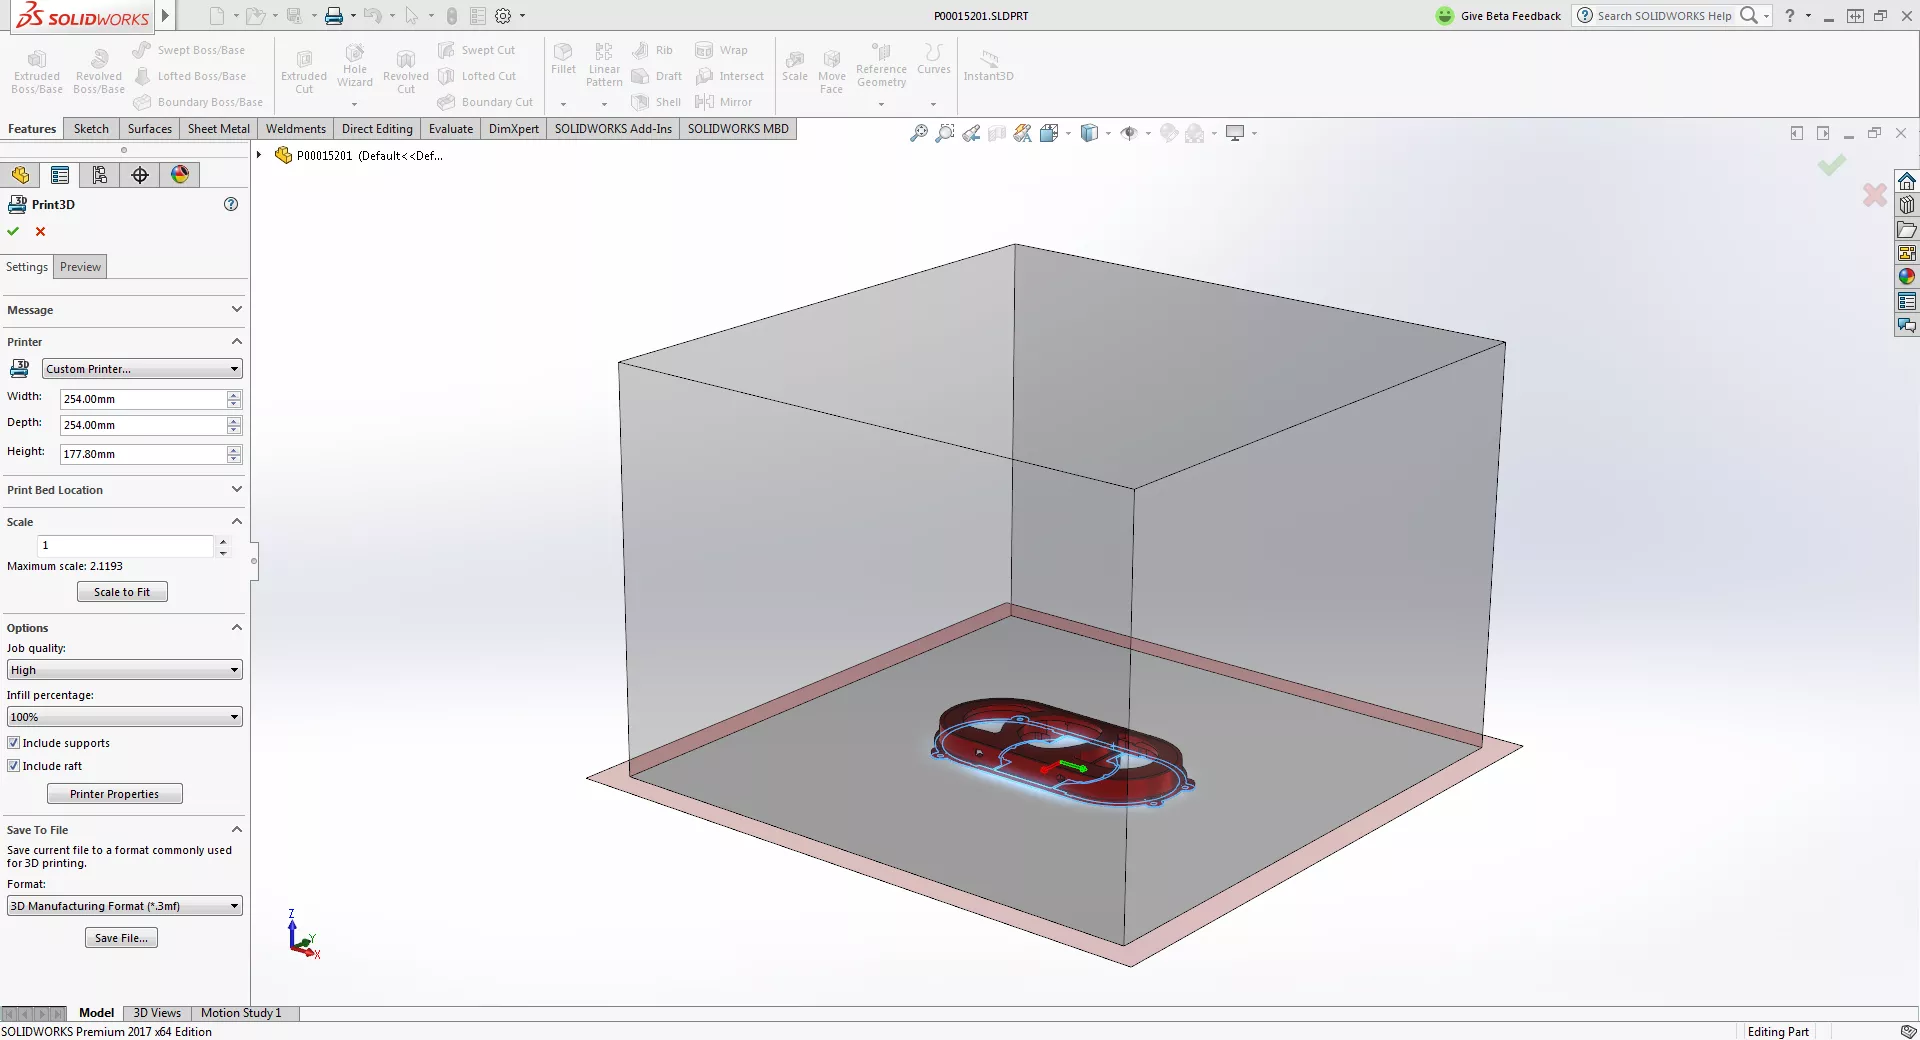This screenshot has height=1040, width=1920.
Task: Select the Shell tool
Action: 656,101
